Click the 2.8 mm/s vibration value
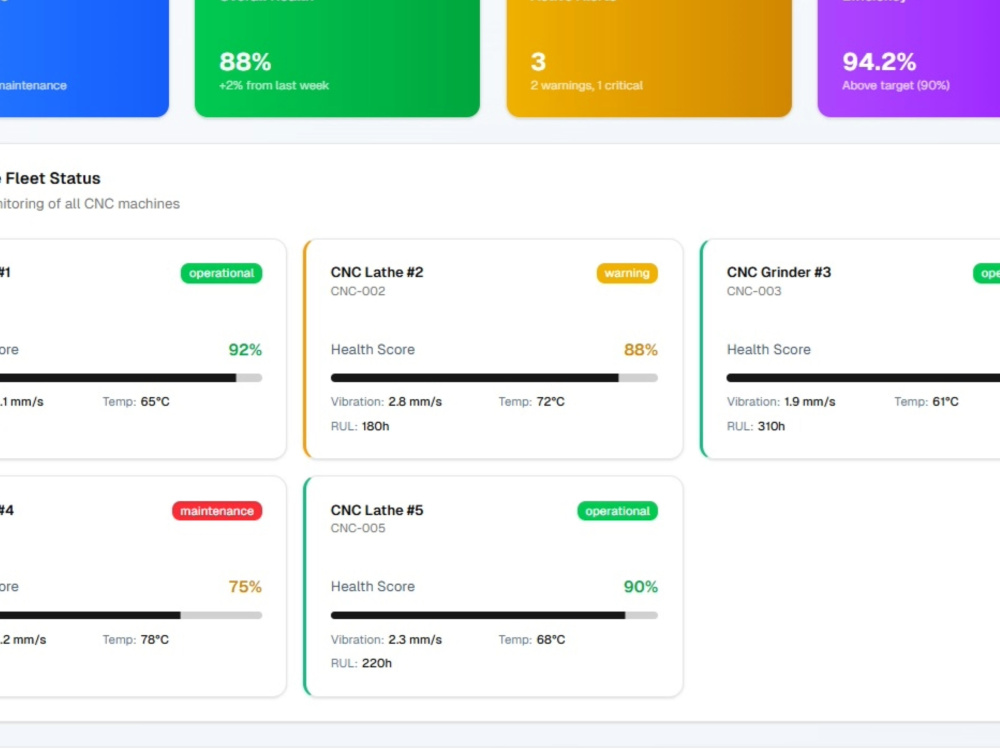The width and height of the screenshot is (1000, 750). point(415,402)
